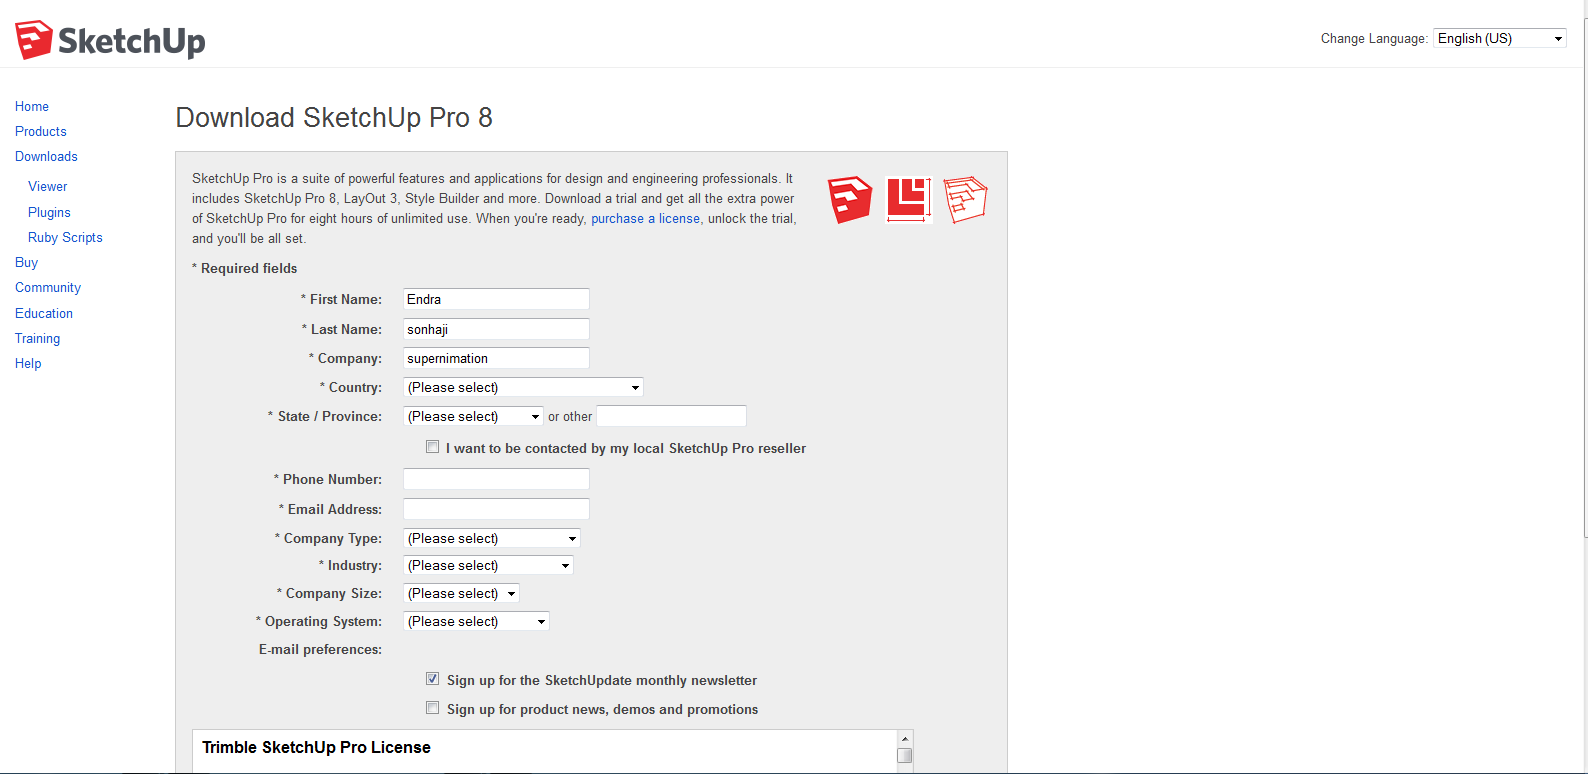Click the Company field containing supernimation
This screenshot has width=1588, height=774.
(x=496, y=358)
